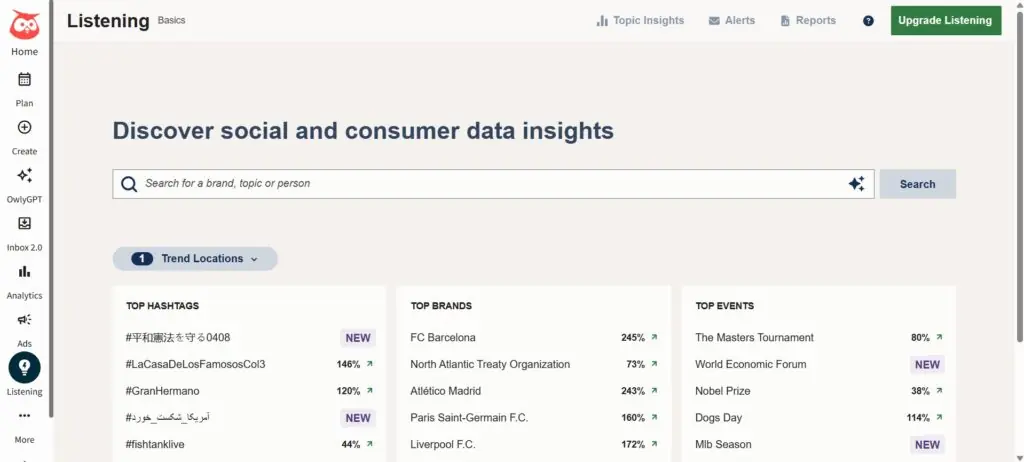1024x462 pixels.
Task: Click NEW badge beside World Economic Forum
Action: 927,365
